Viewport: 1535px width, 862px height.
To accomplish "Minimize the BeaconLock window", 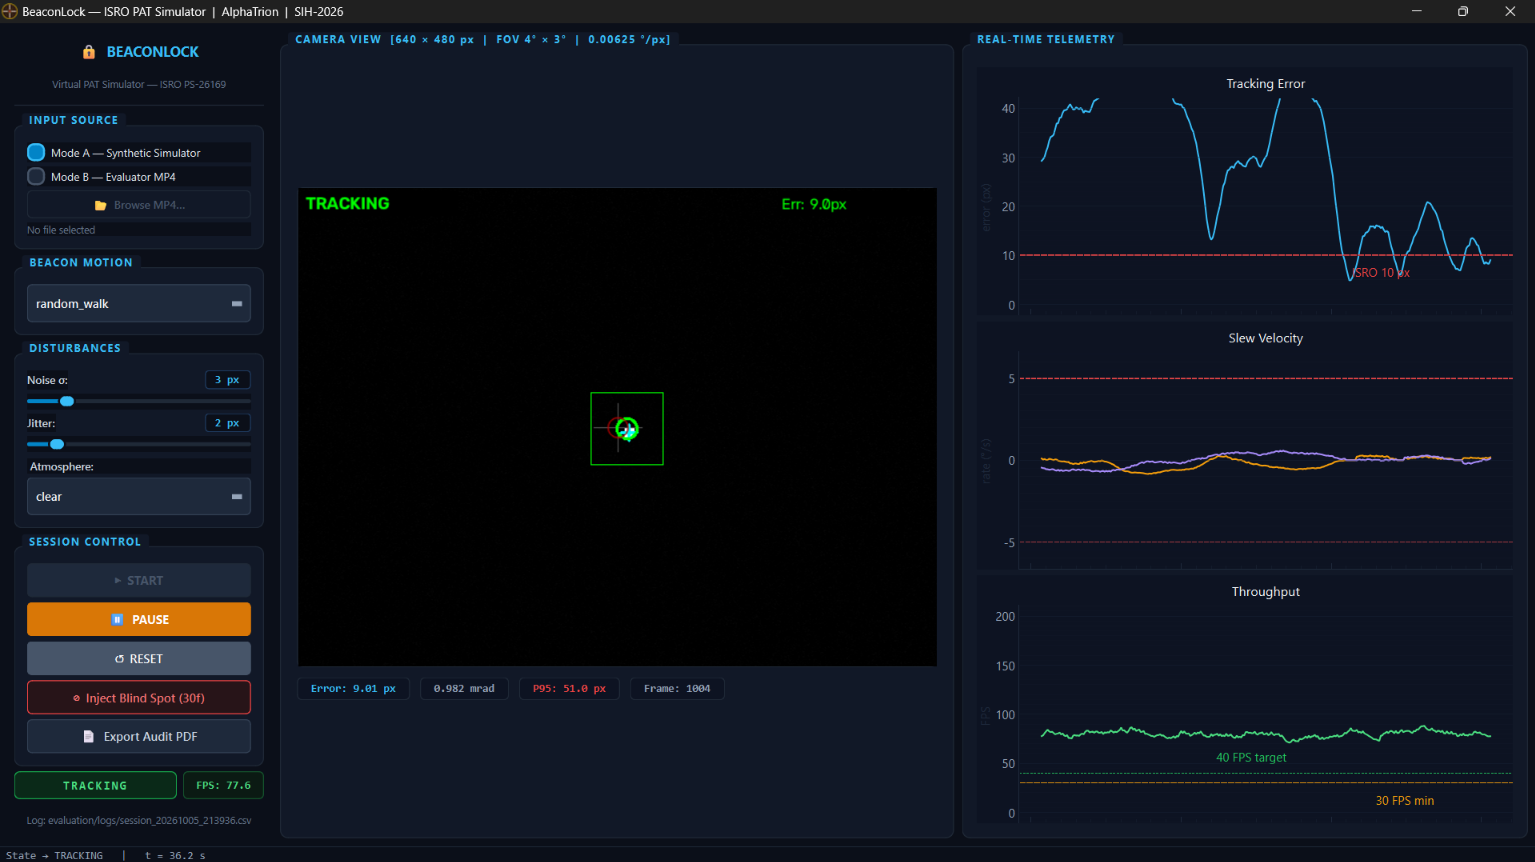I will [1417, 11].
